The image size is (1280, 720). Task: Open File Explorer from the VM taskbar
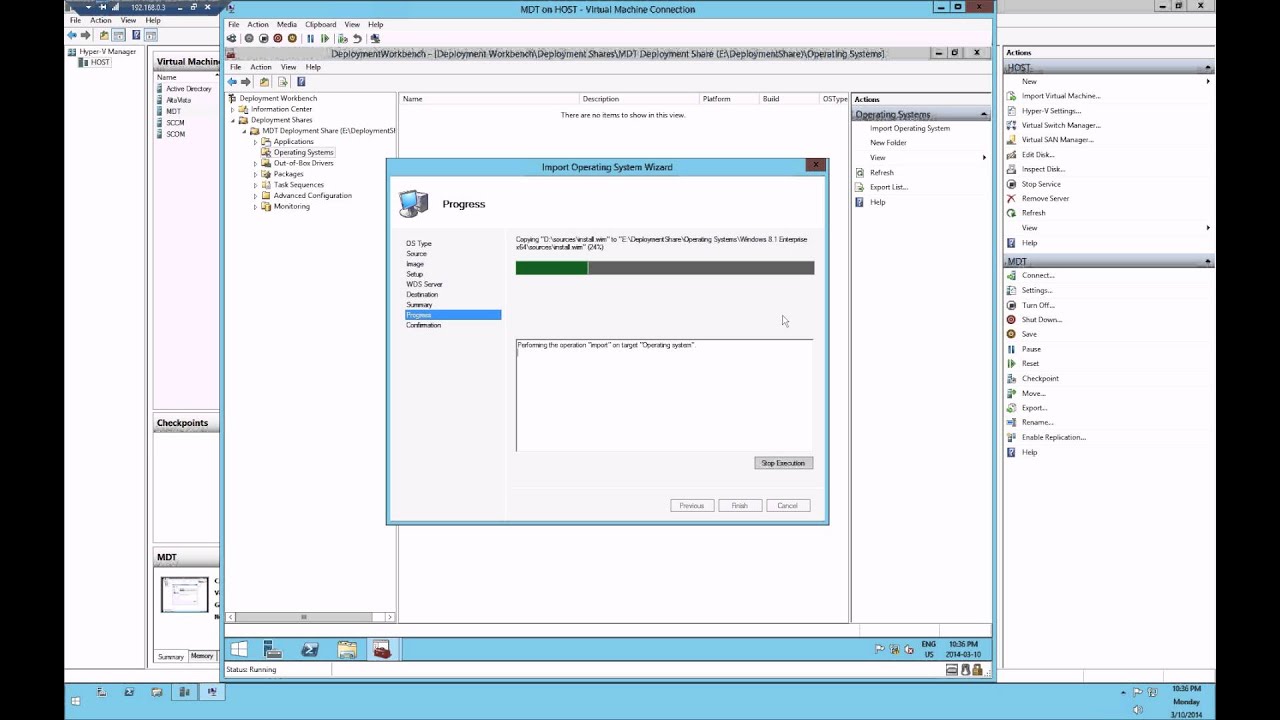point(347,650)
